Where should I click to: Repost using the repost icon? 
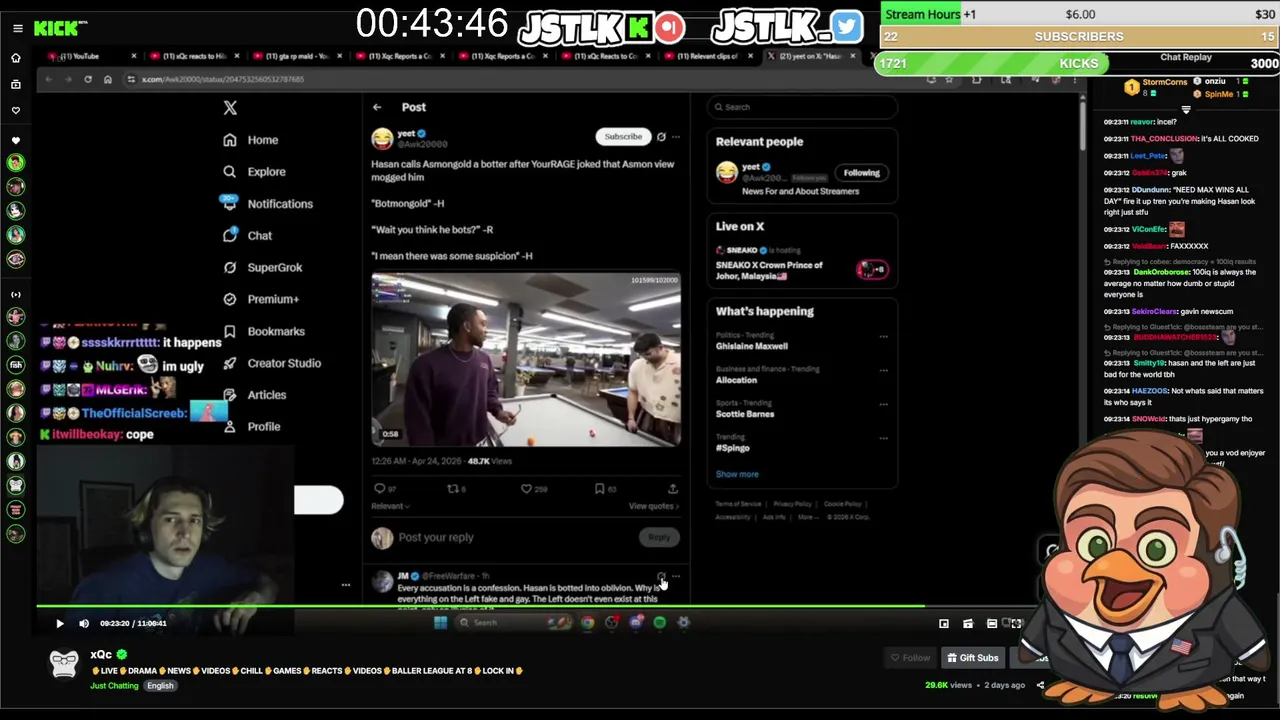pos(452,489)
